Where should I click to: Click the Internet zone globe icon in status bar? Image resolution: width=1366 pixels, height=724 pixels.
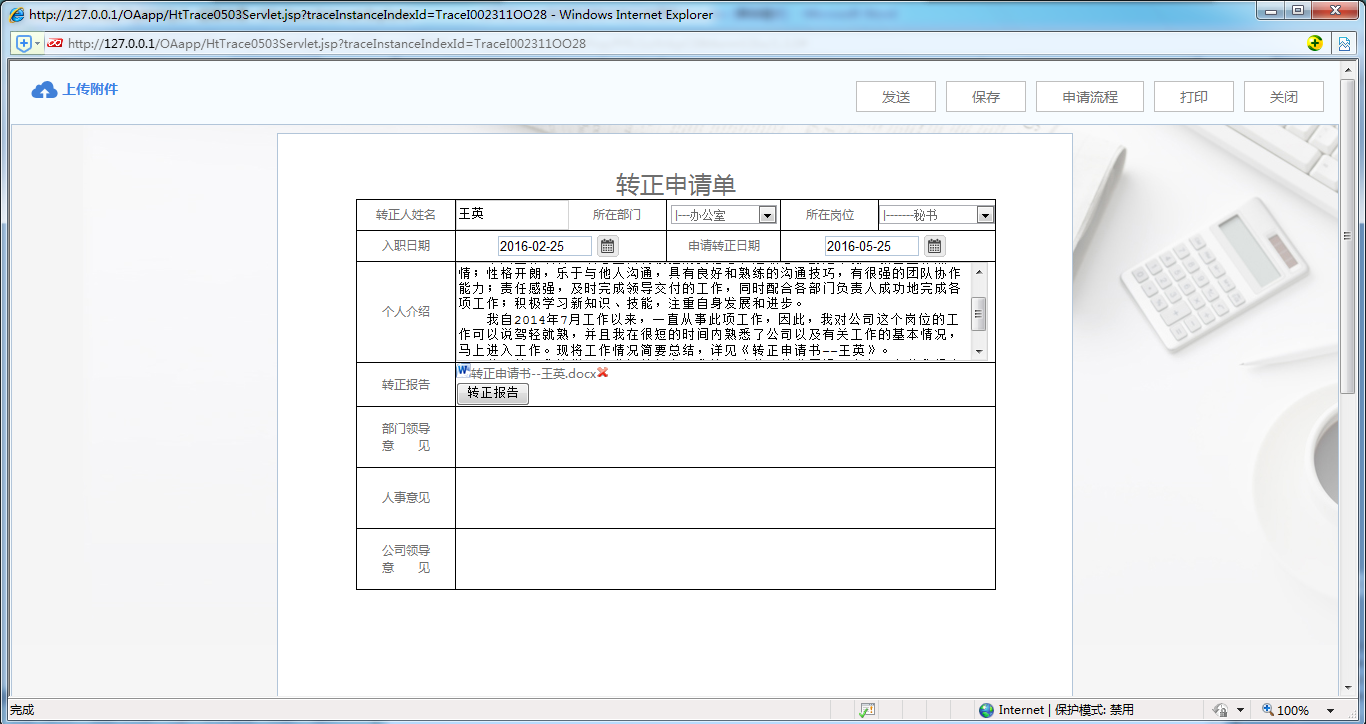tap(987, 710)
